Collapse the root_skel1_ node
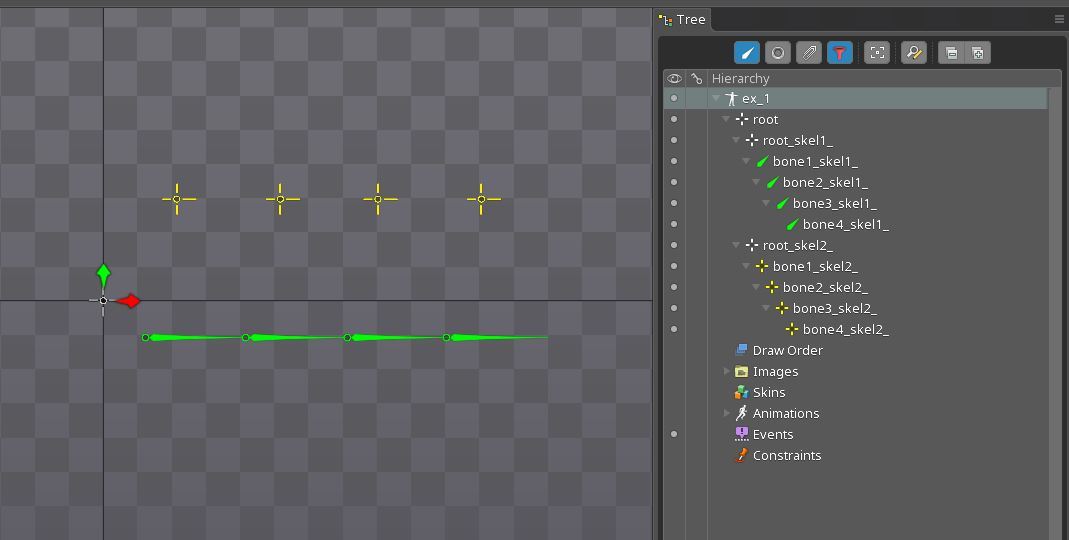The height and width of the screenshot is (540, 1069). (736, 140)
